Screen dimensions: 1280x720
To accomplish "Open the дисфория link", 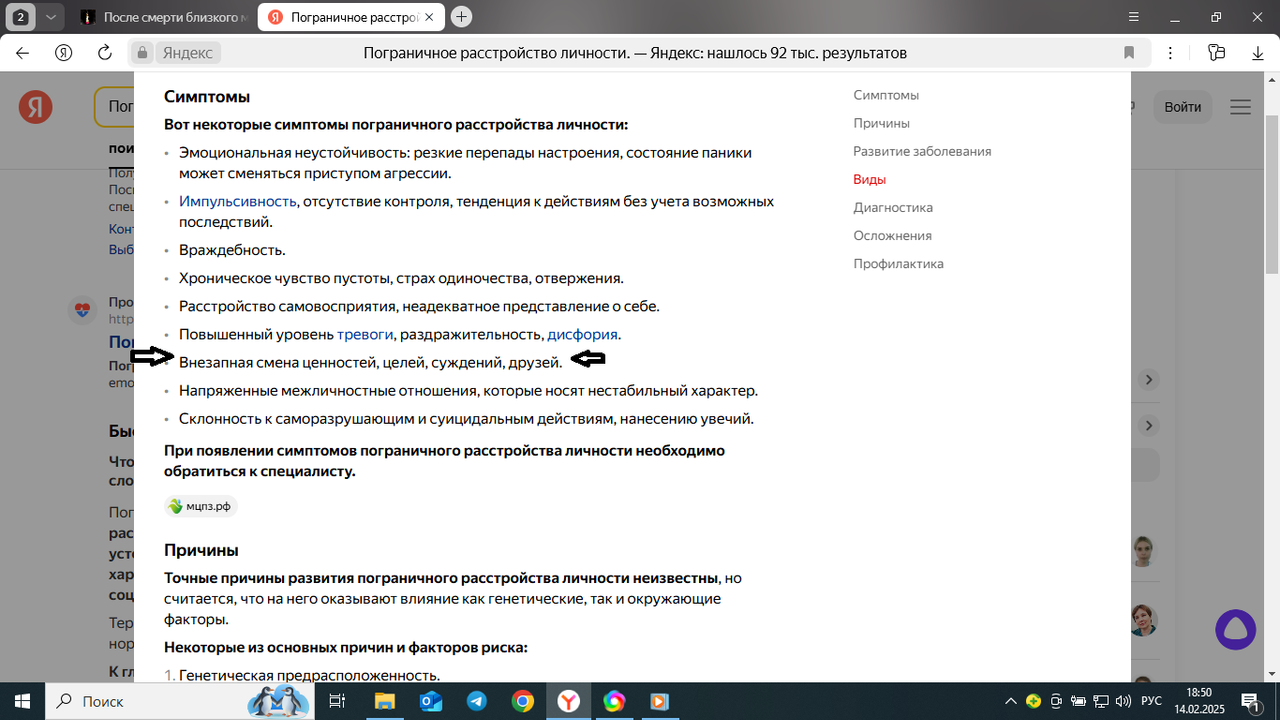I will (x=583, y=334).
